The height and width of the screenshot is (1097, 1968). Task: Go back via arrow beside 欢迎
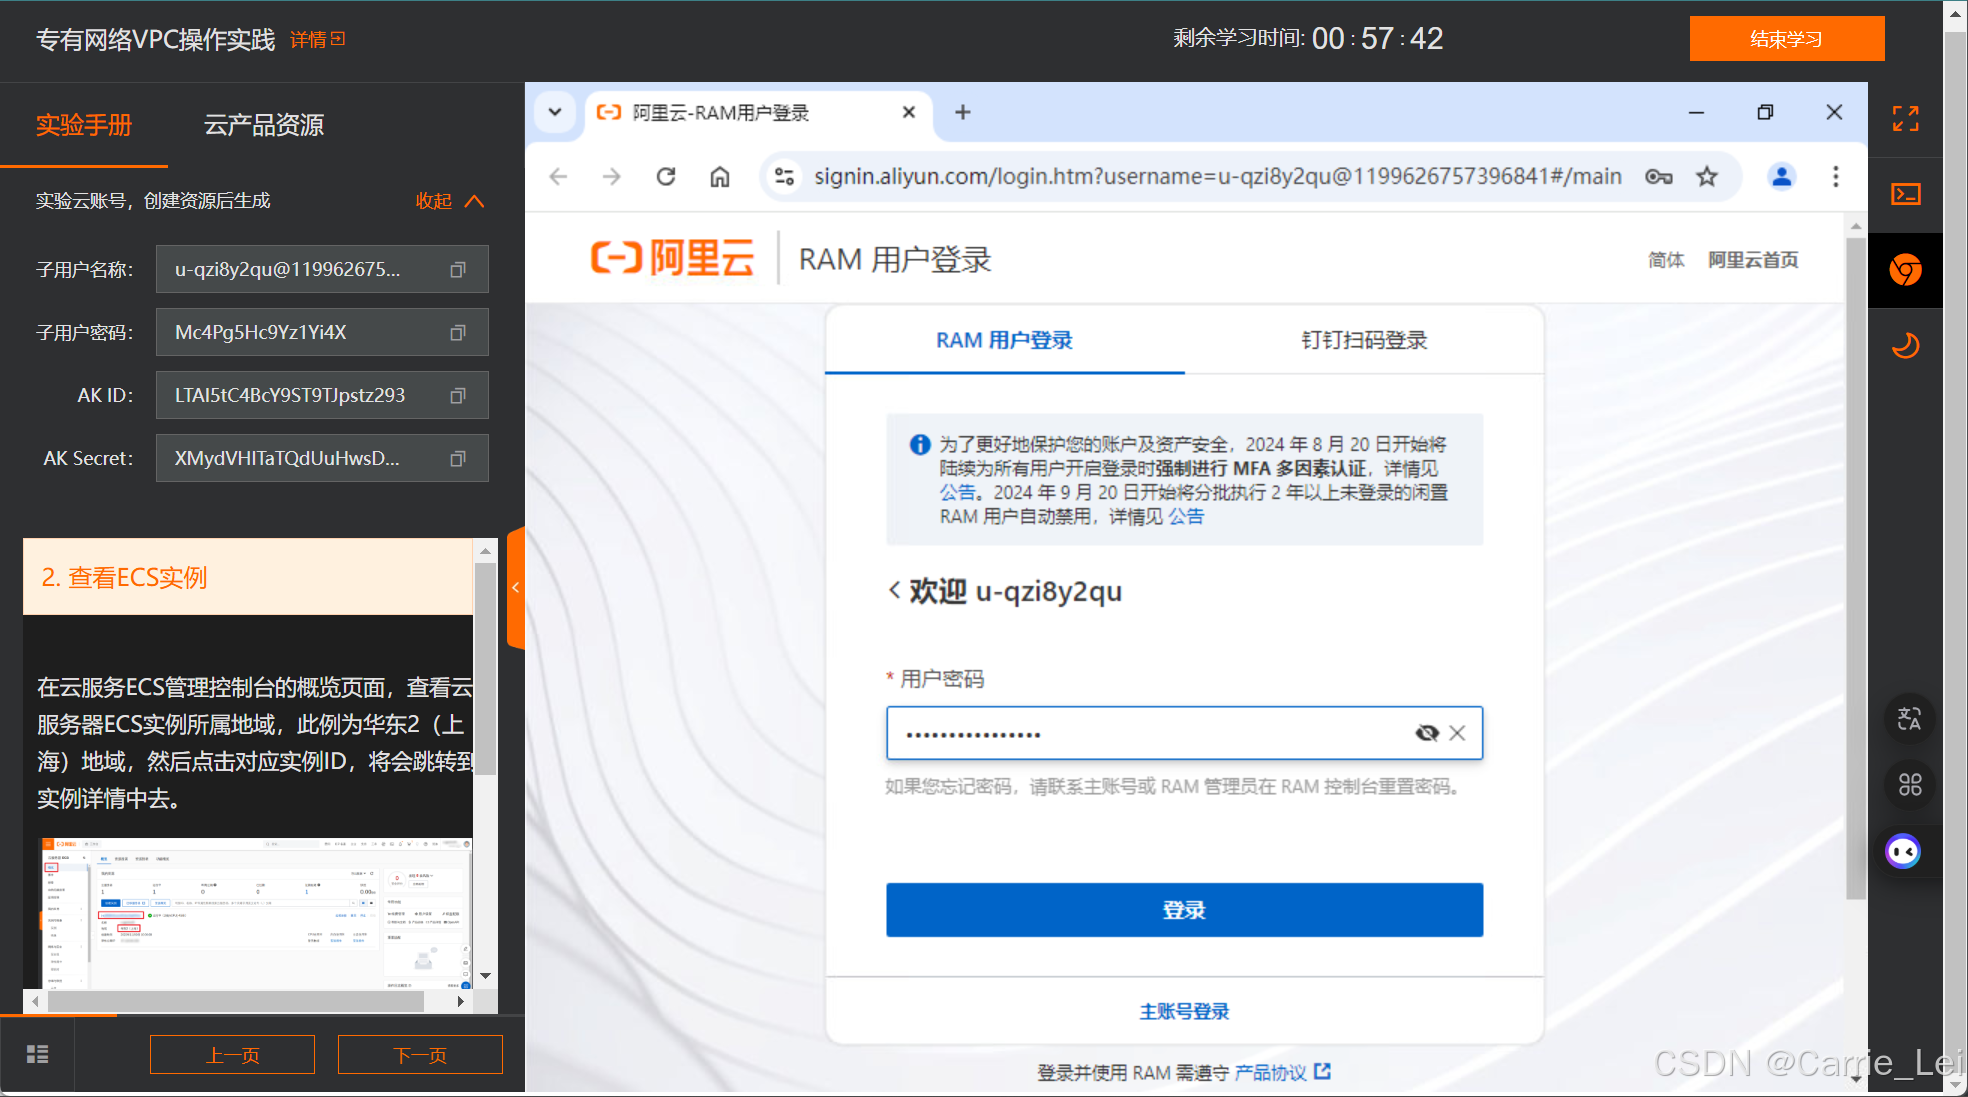(x=894, y=591)
